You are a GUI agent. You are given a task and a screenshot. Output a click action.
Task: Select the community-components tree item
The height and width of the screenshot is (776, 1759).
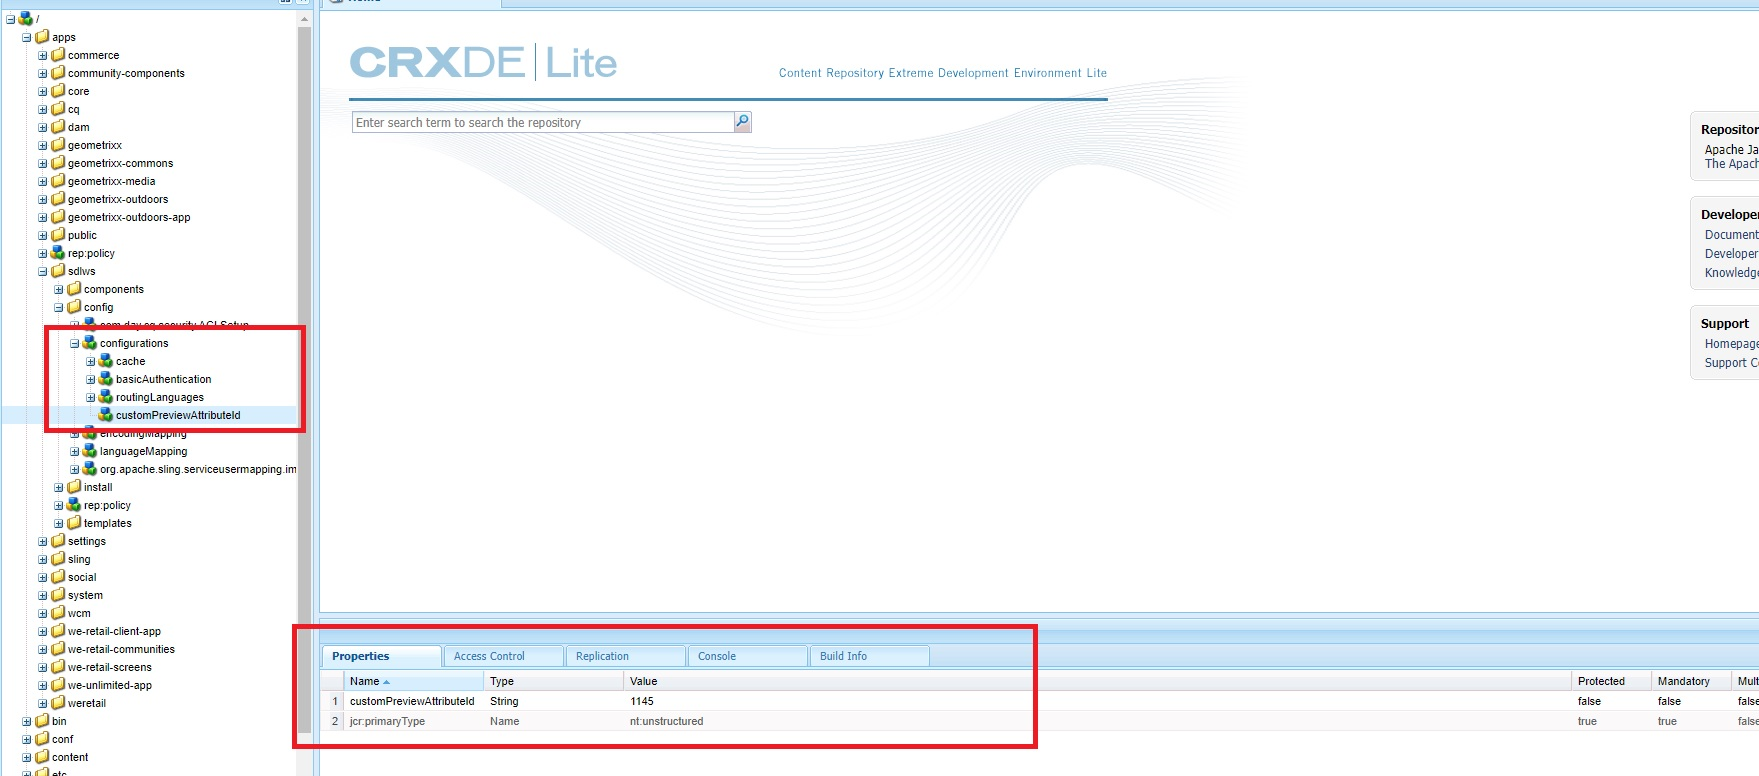click(126, 73)
